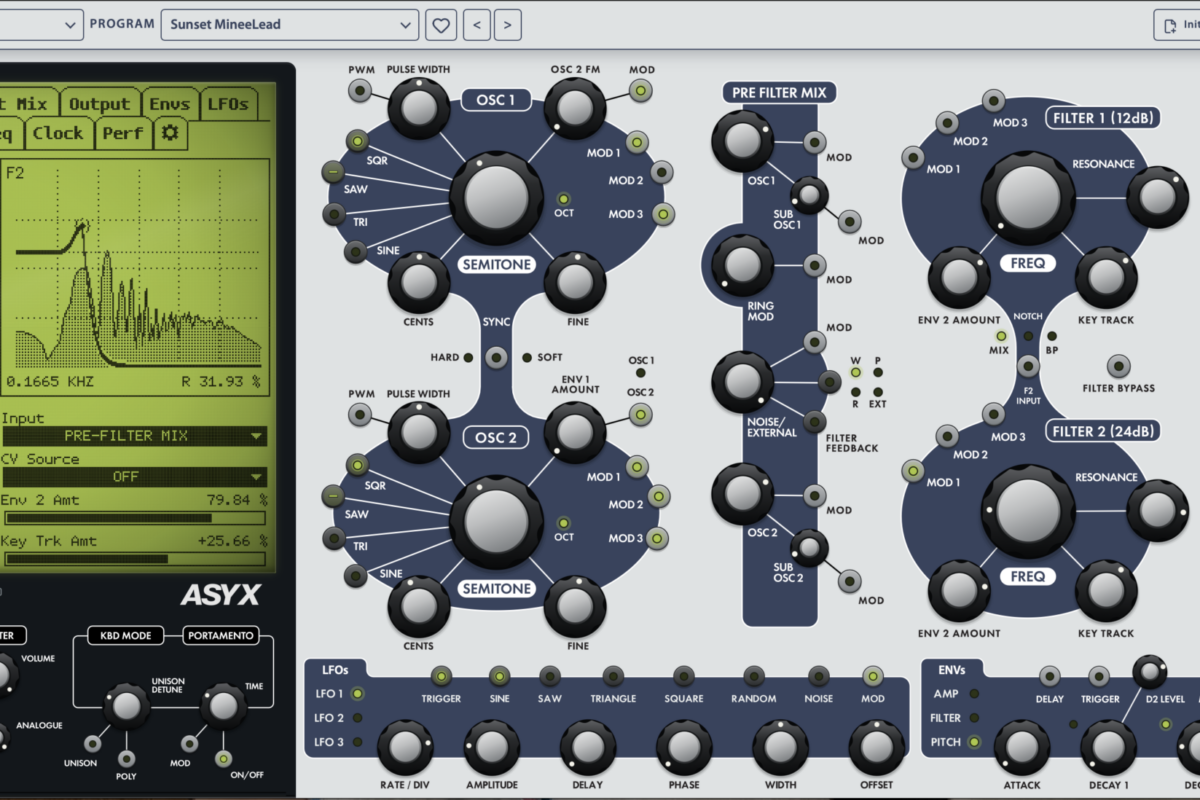Select LFO SQUARE shape button
The height and width of the screenshot is (800, 1200).
pos(684,676)
